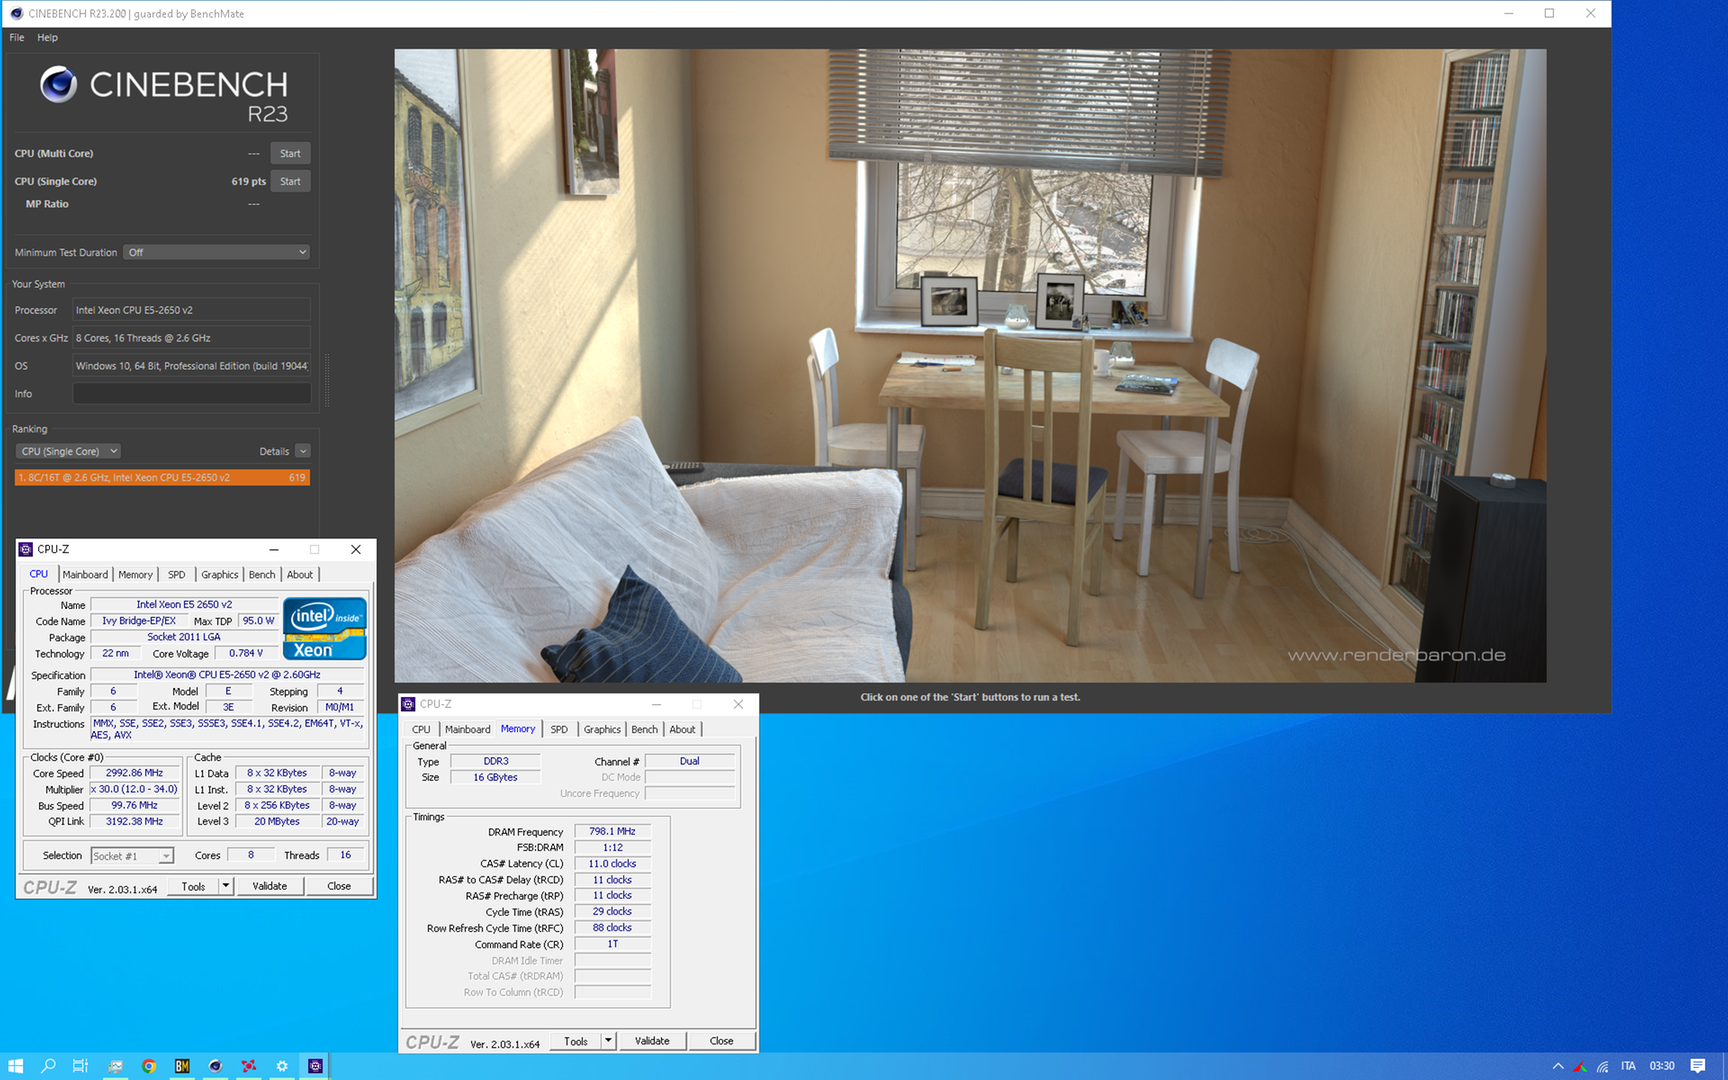Start the CPU (Single Core) test
The image size is (1728, 1080).
[290, 181]
